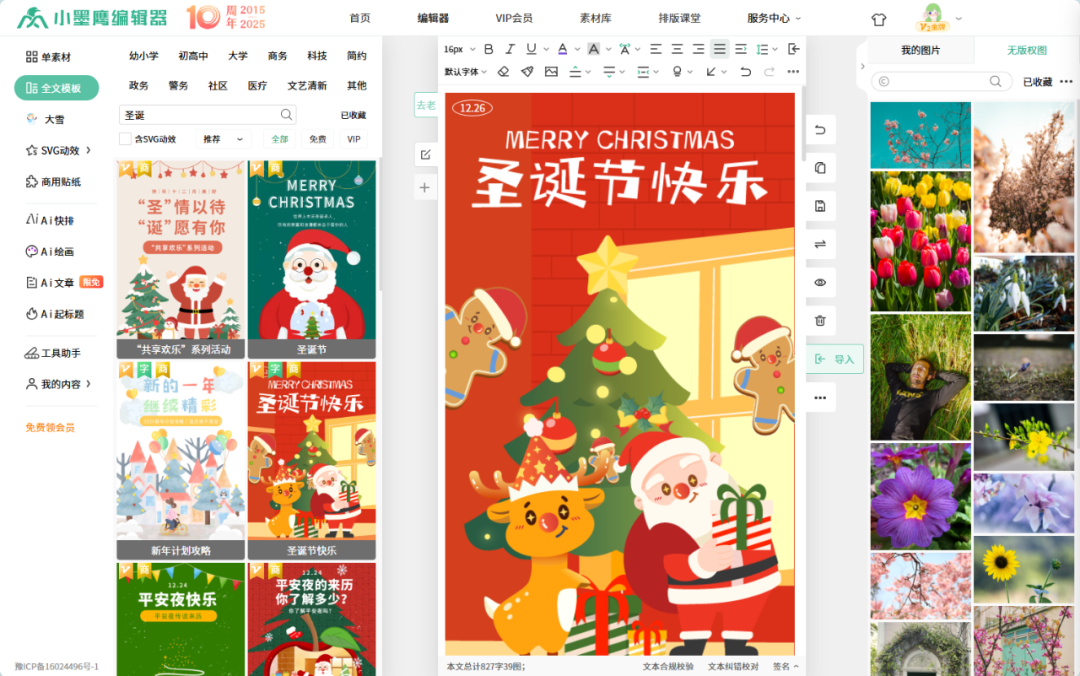The width and height of the screenshot is (1080, 676).
Task: Filter templates by VIP
Action: [x=354, y=139]
